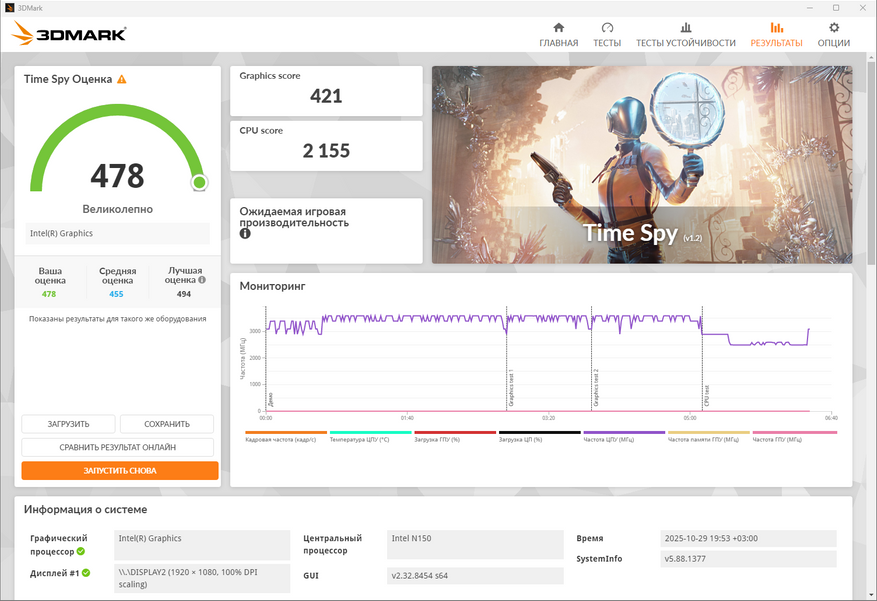877x601 pixels.
Task: Click the Intel(R) Graphics system info value
Action: tap(202, 545)
